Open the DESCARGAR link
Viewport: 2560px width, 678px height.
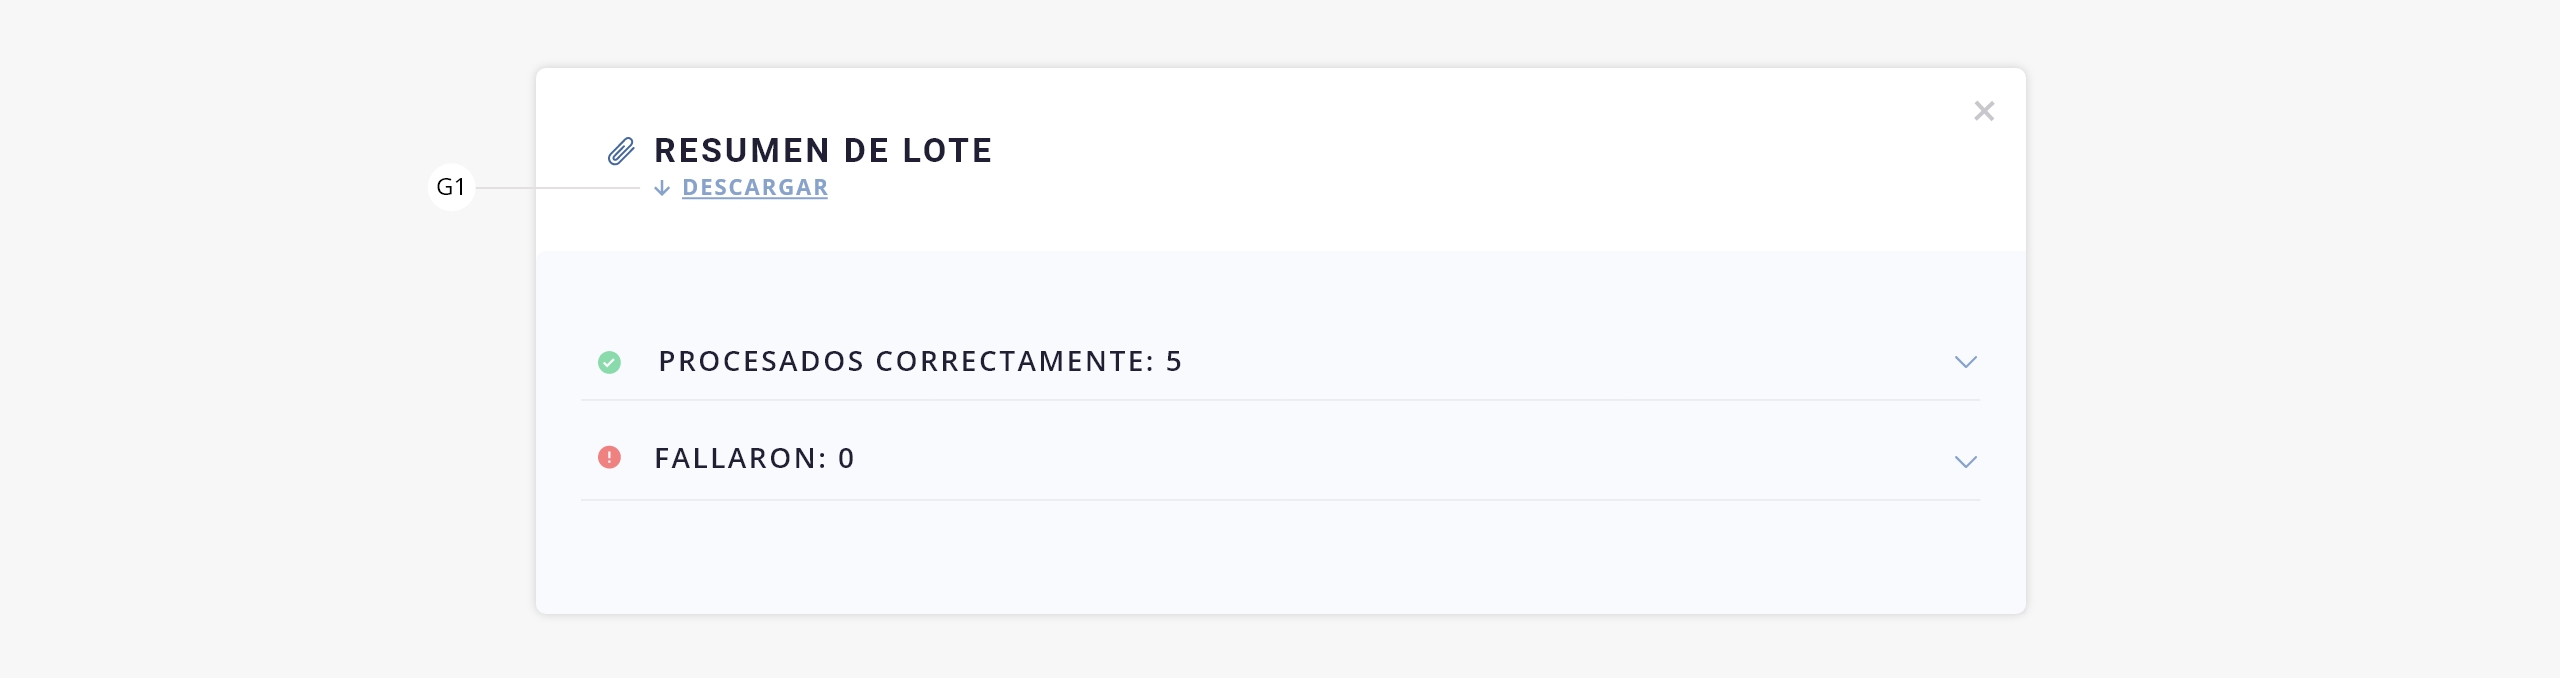coord(755,188)
